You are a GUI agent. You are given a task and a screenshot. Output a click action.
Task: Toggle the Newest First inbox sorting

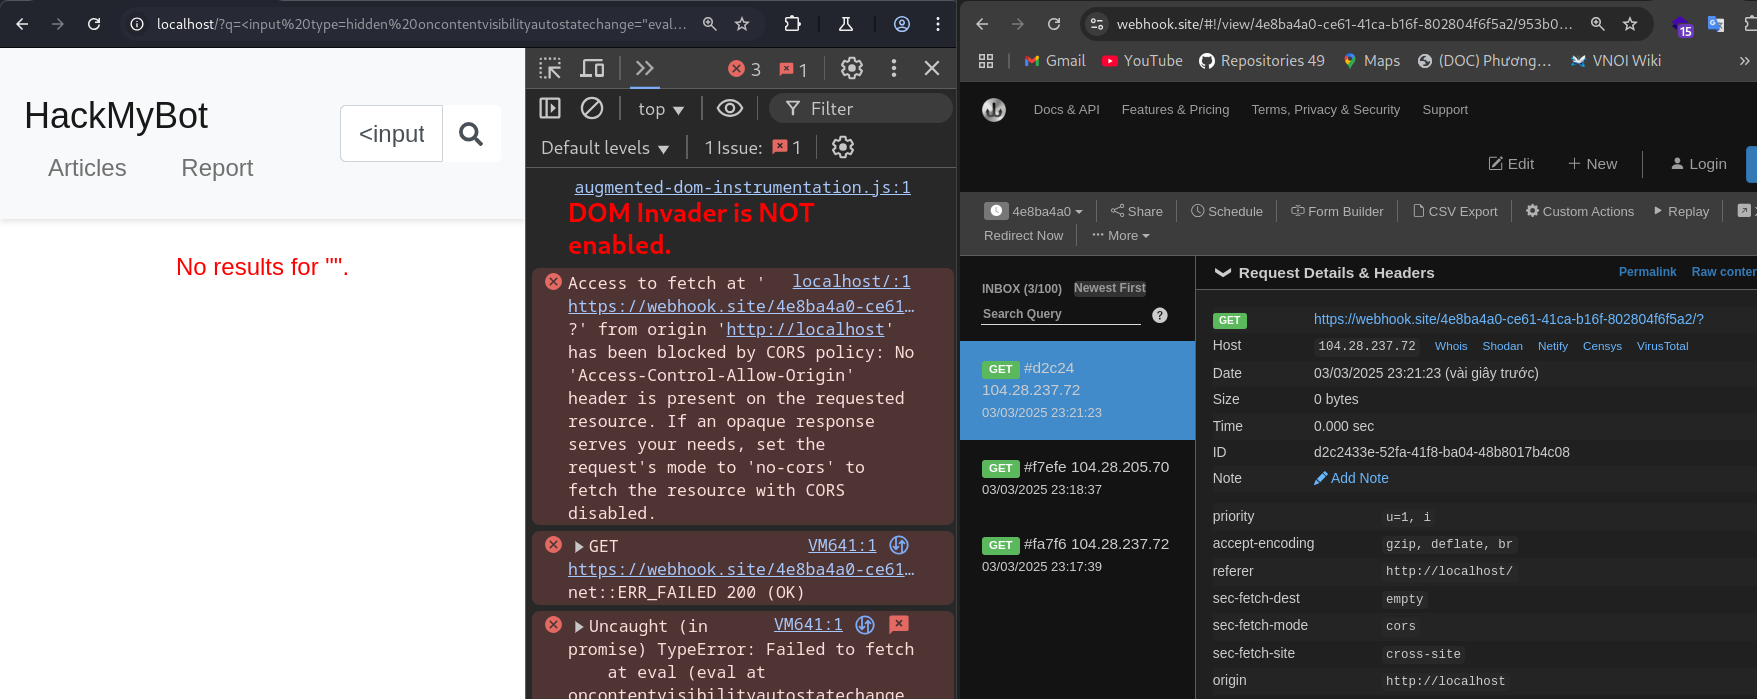1109,288
